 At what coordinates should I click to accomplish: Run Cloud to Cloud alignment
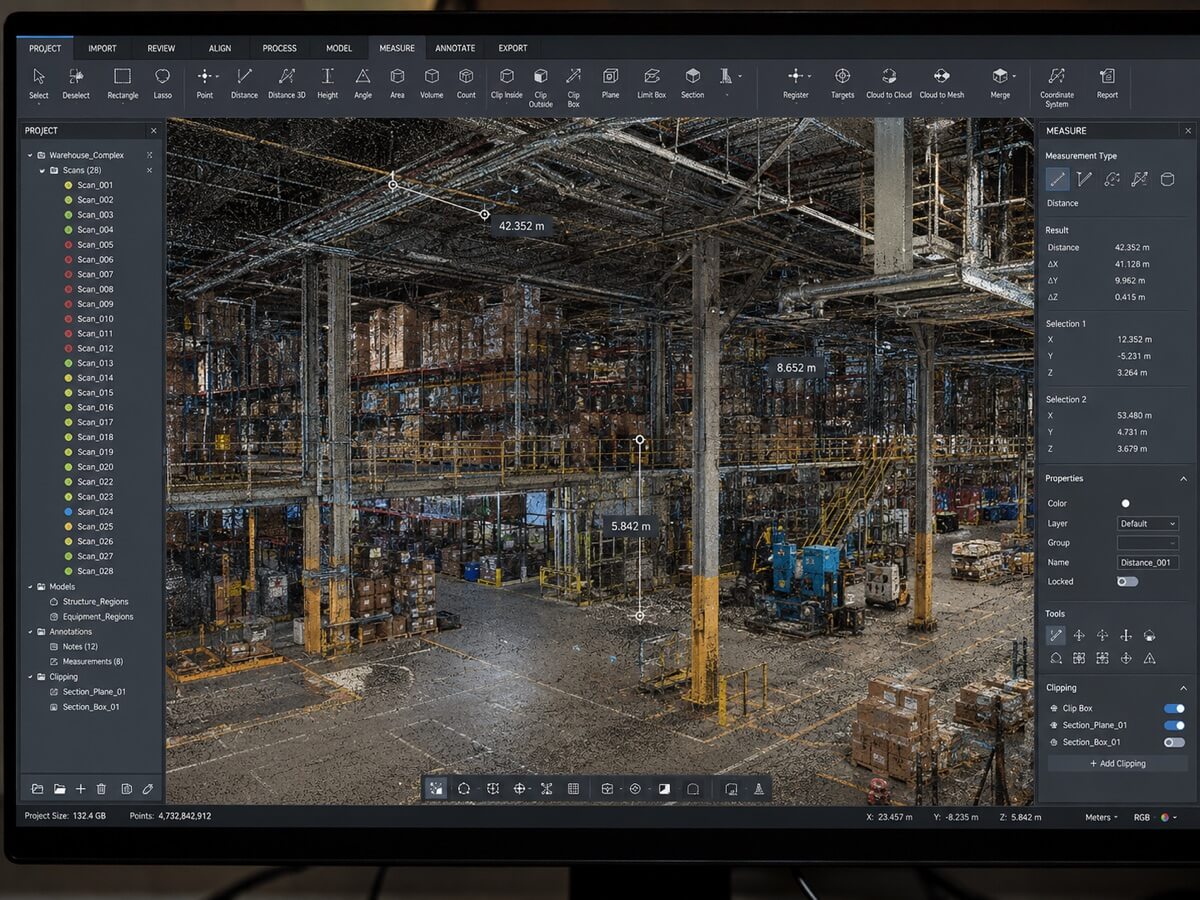click(x=888, y=84)
